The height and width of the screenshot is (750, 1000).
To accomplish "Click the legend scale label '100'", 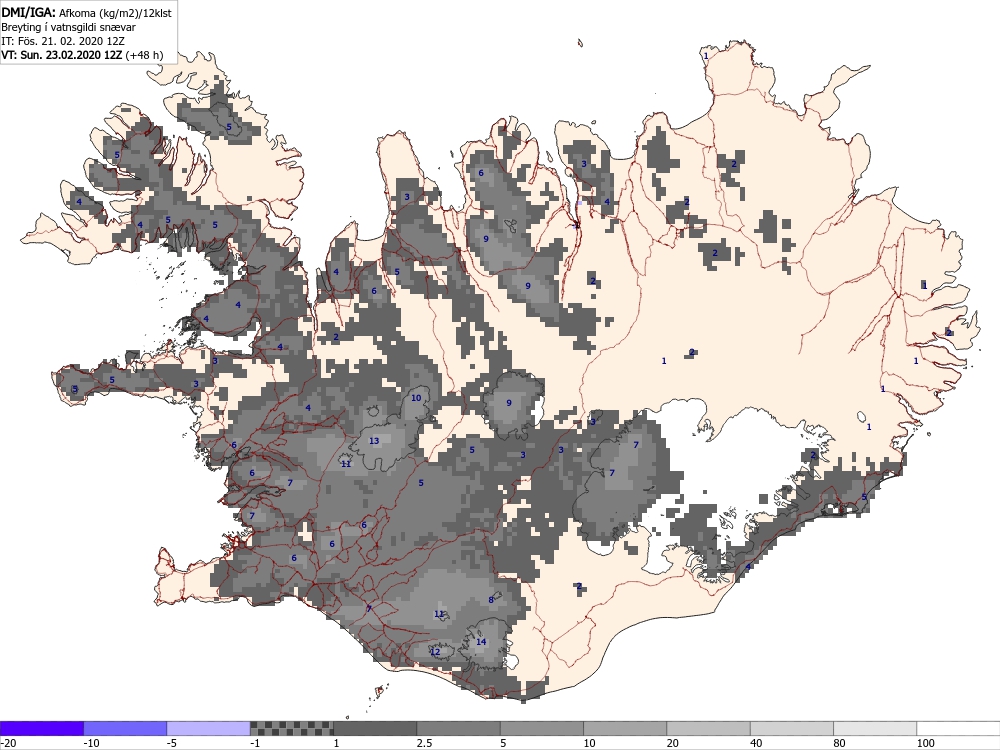I will point(926,743).
